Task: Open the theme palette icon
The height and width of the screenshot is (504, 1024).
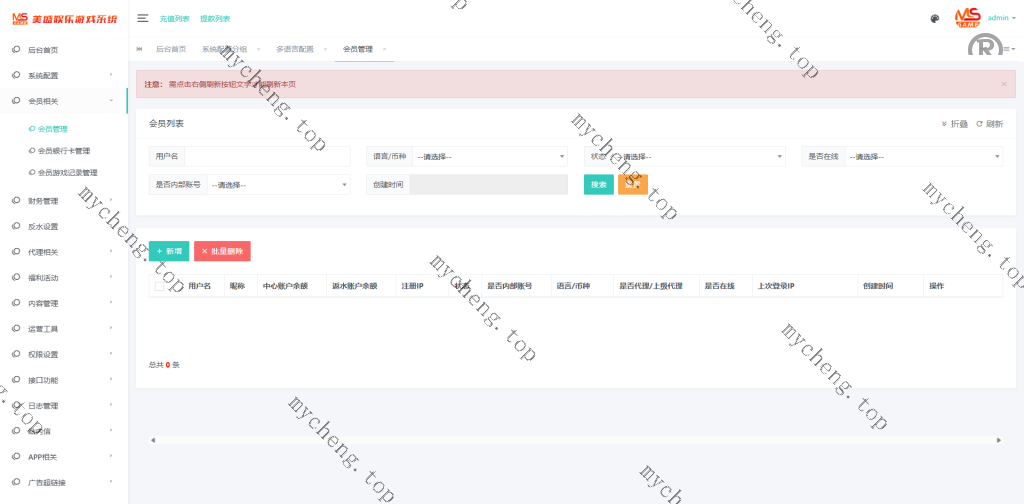Action: coord(934,18)
